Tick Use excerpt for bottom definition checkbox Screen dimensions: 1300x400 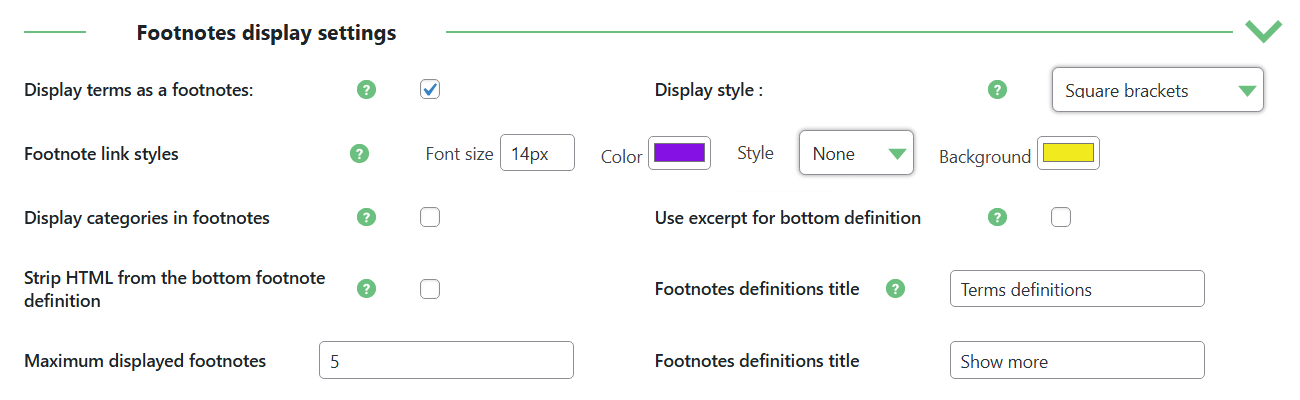(1061, 217)
